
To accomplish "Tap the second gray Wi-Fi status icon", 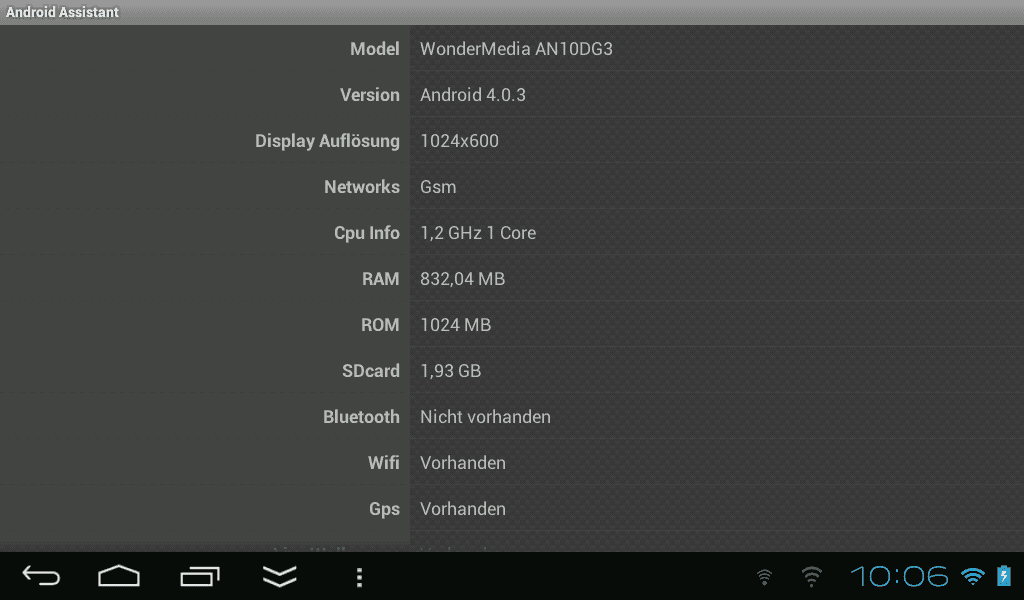I will point(812,576).
